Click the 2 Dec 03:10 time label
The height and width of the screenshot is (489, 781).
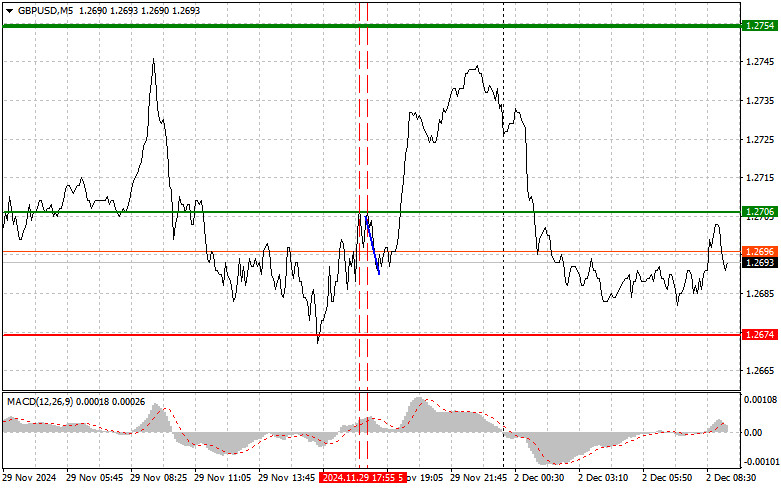(x=603, y=478)
